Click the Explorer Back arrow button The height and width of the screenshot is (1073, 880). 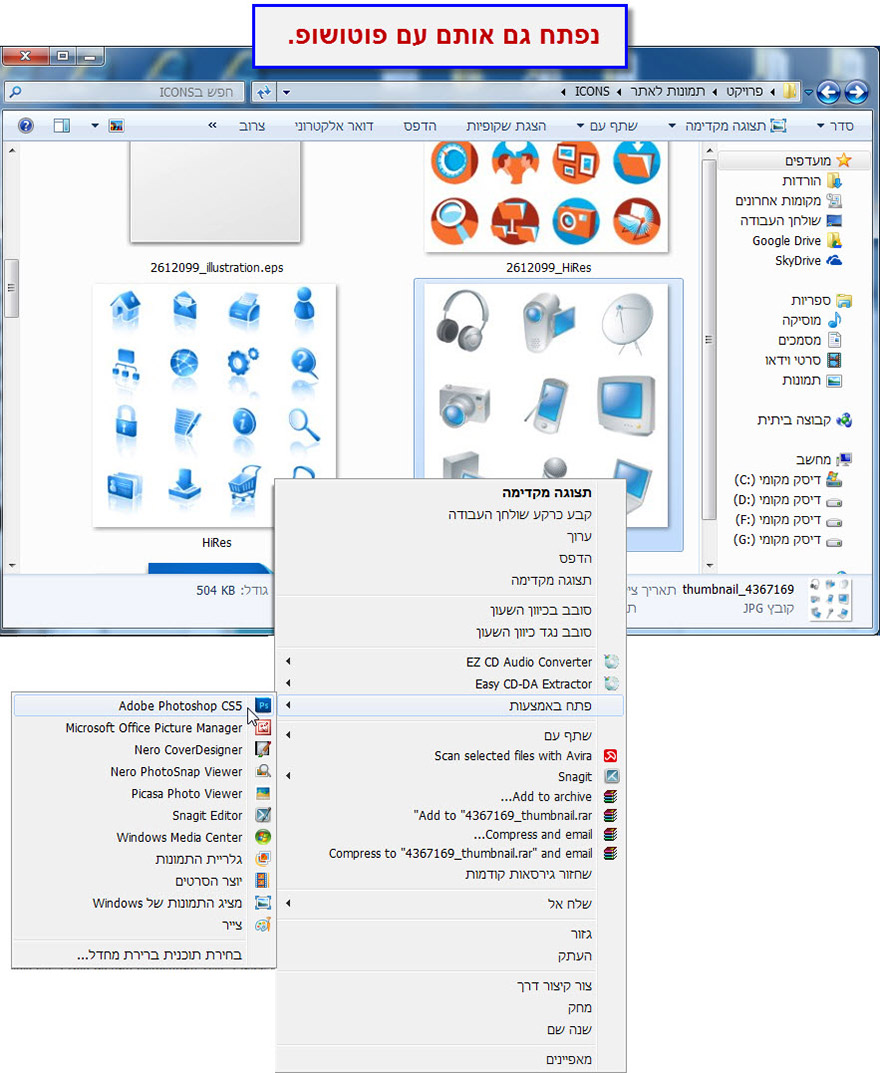856,92
